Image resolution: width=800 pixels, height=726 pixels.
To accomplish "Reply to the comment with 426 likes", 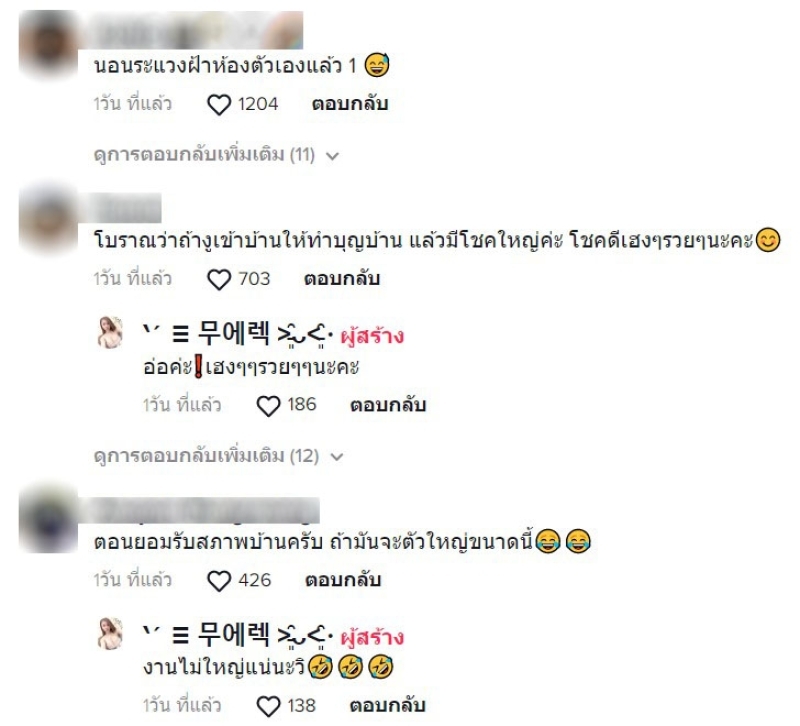I will (x=343, y=580).
